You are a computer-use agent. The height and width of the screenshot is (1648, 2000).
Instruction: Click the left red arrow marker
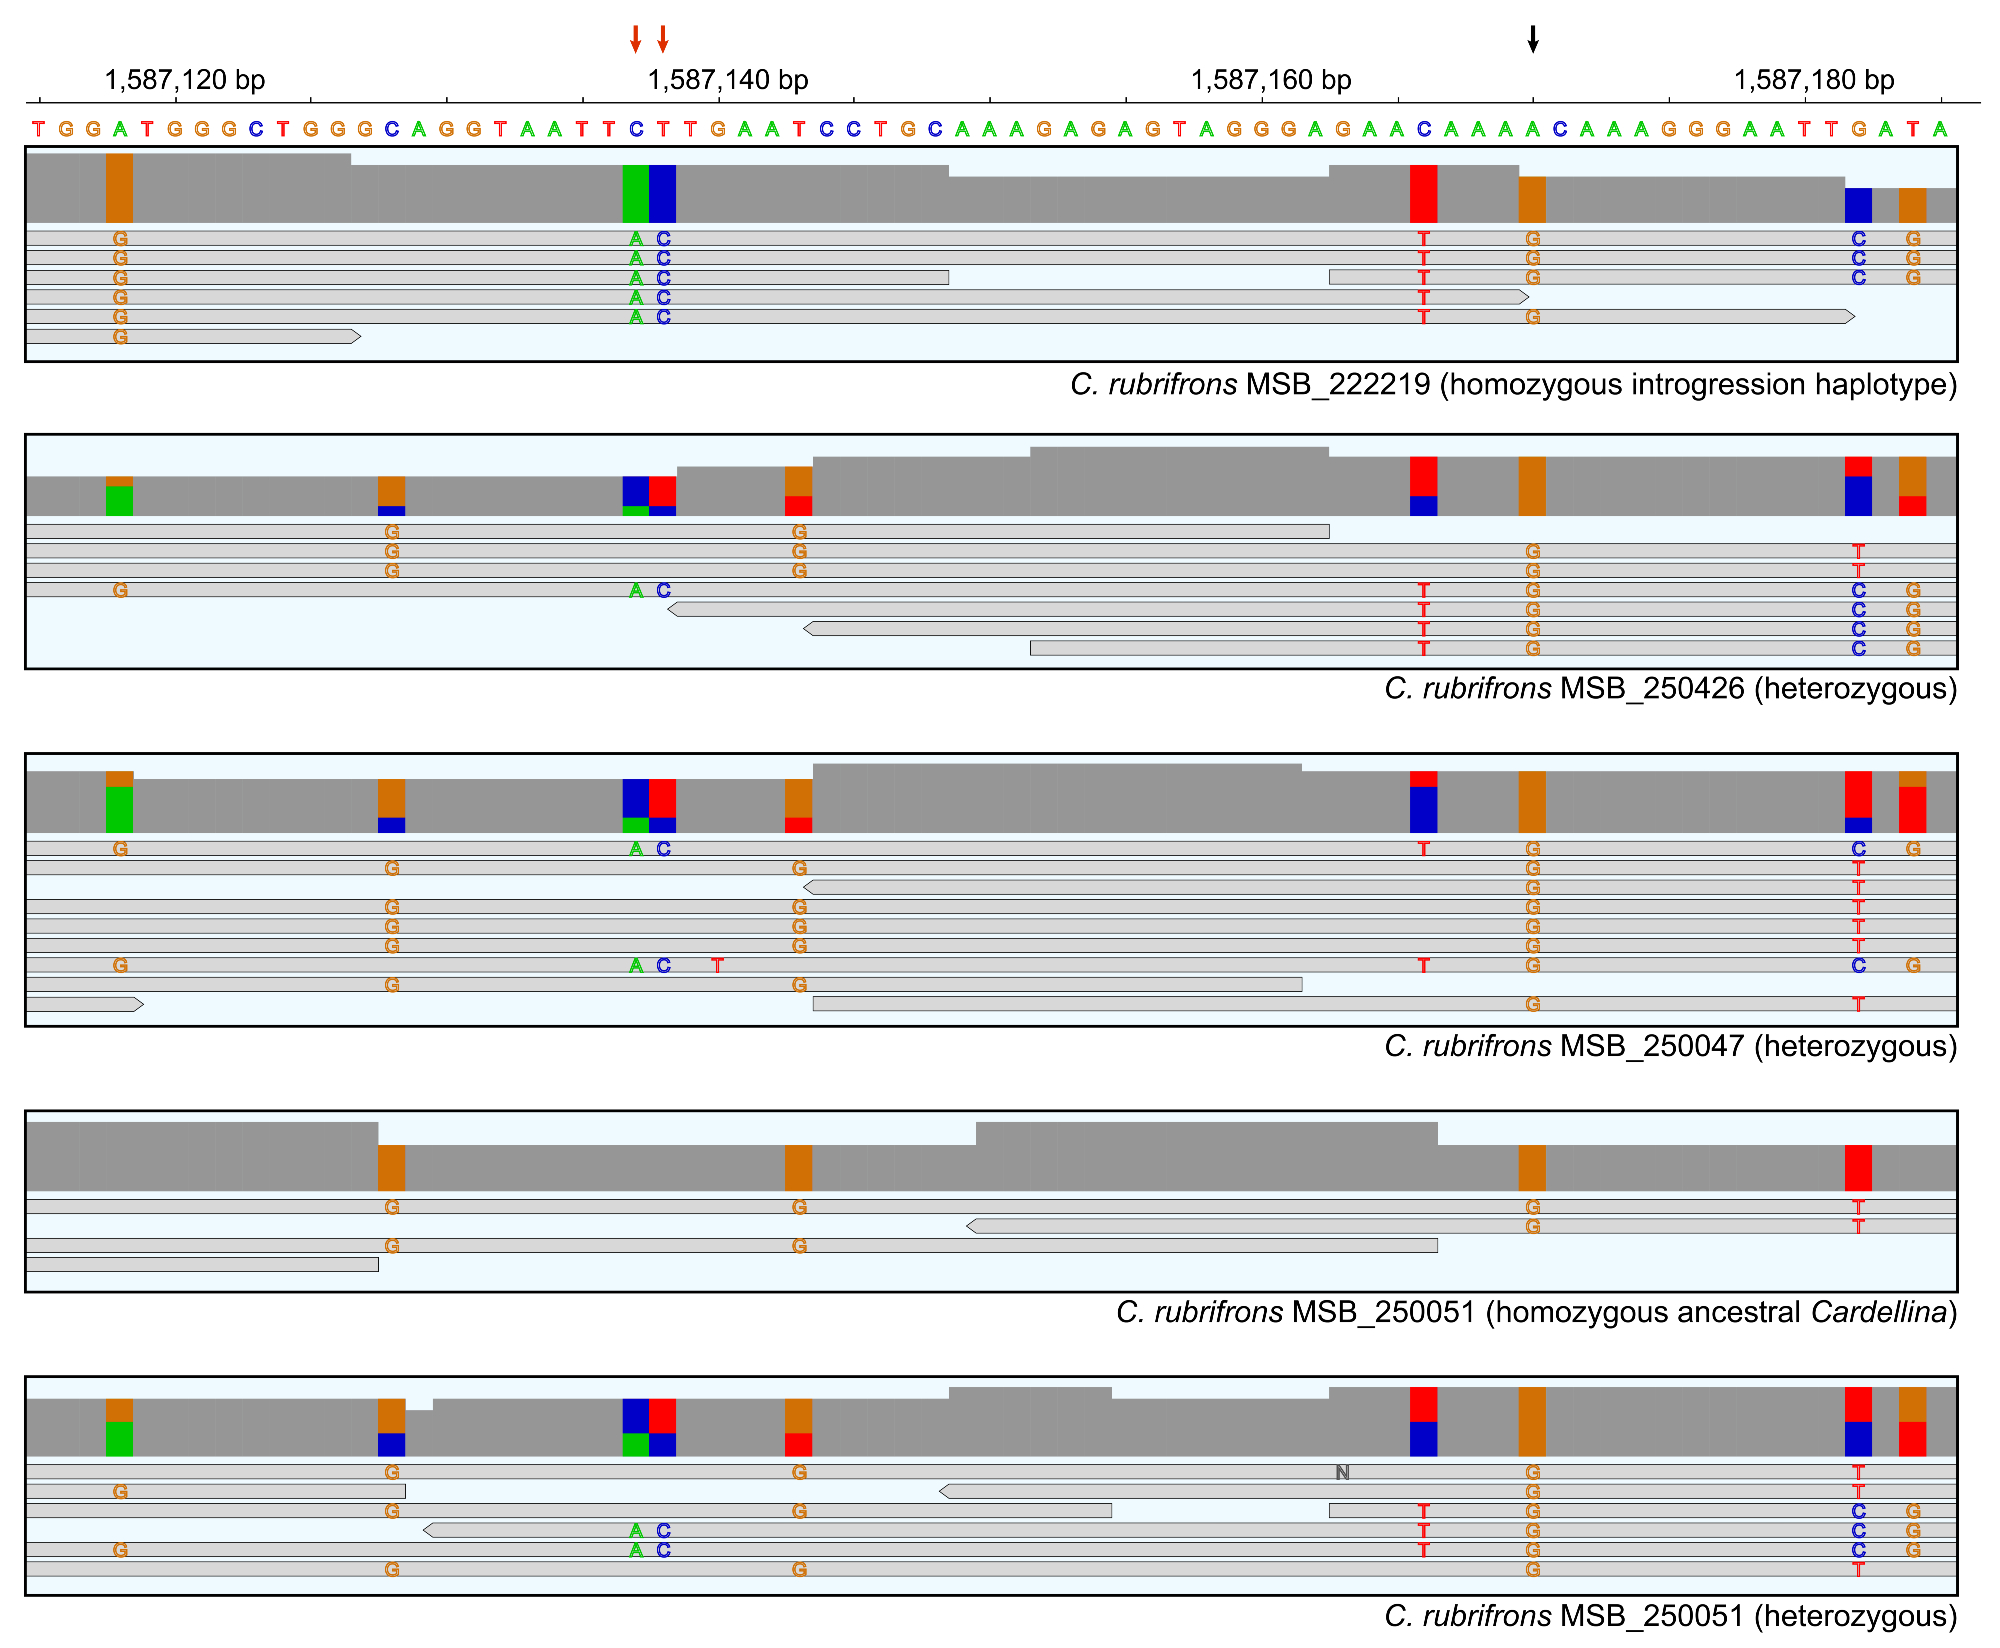click(x=635, y=39)
